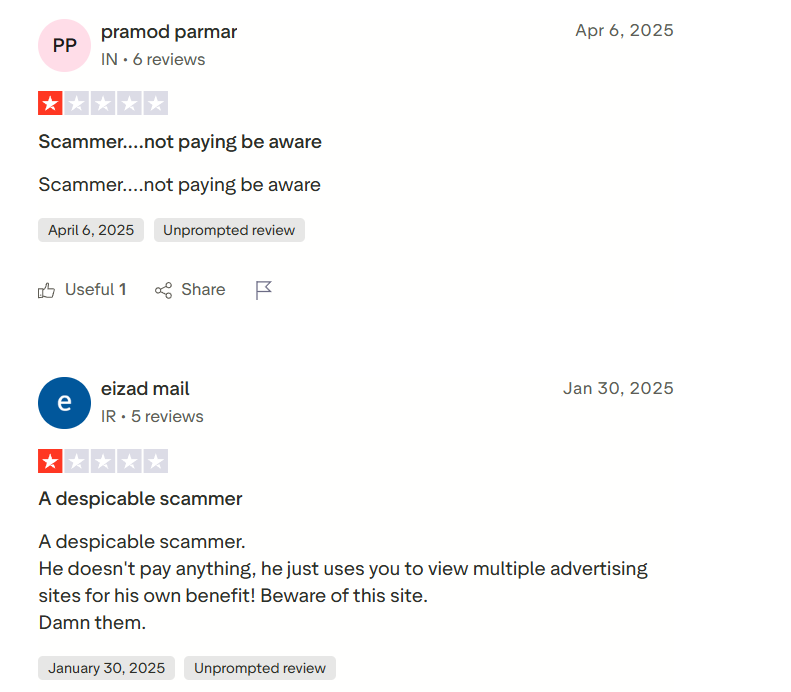Image resolution: width=791 pixels, height=692 pixels.
Task: Click the Share label on pramod's review
Action: 203,290
